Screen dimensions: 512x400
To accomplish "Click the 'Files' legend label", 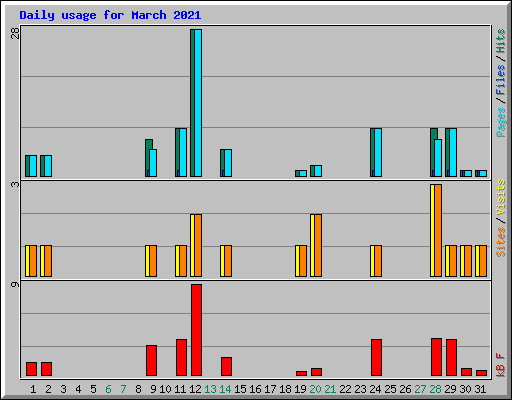I will click(500, 80).
